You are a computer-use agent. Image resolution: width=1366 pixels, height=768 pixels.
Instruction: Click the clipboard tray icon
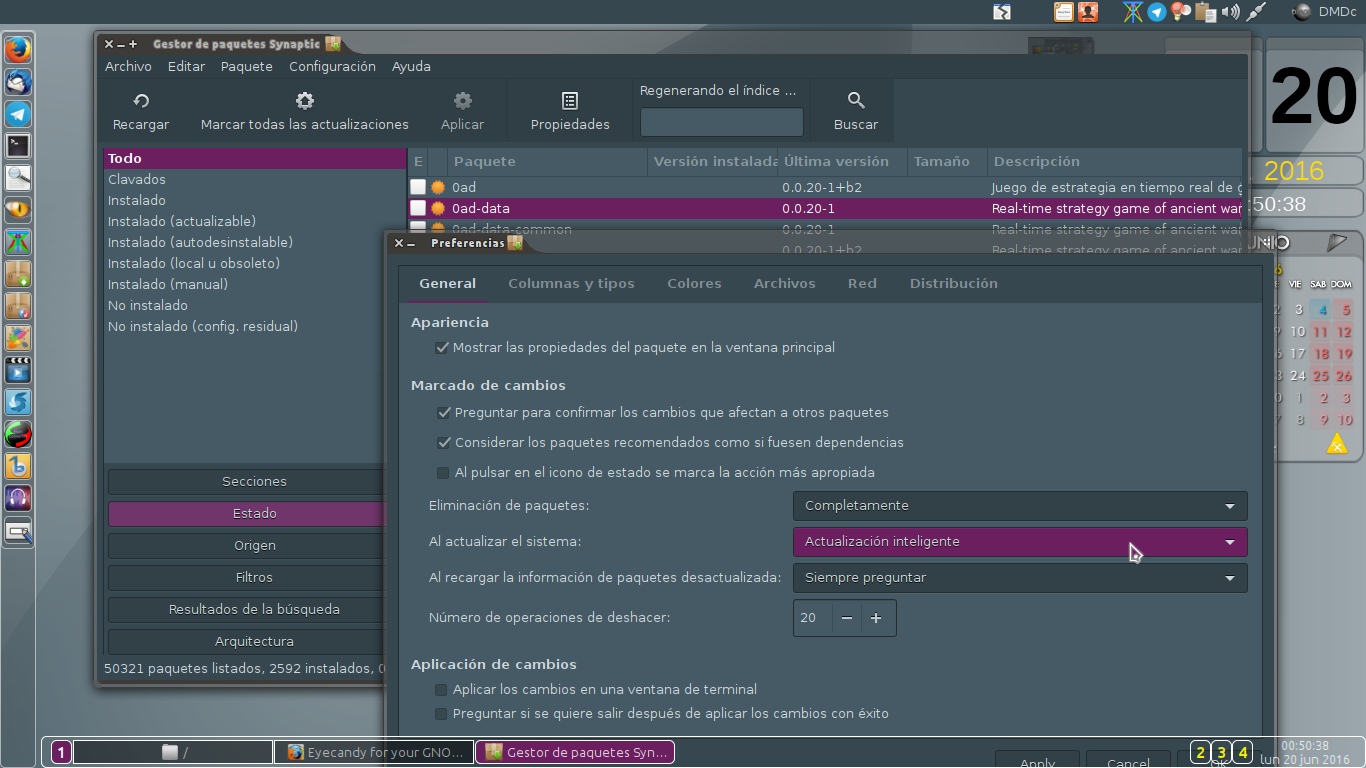[1205, 12]
